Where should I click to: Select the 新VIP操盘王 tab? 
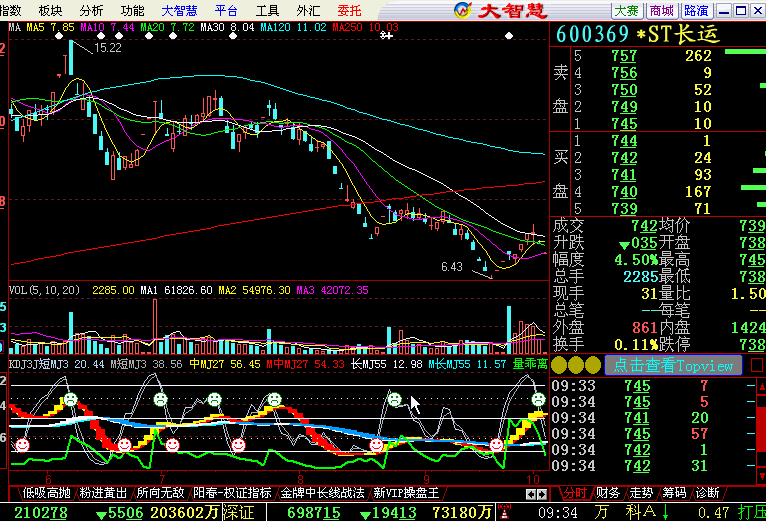[x=406, y=493]
